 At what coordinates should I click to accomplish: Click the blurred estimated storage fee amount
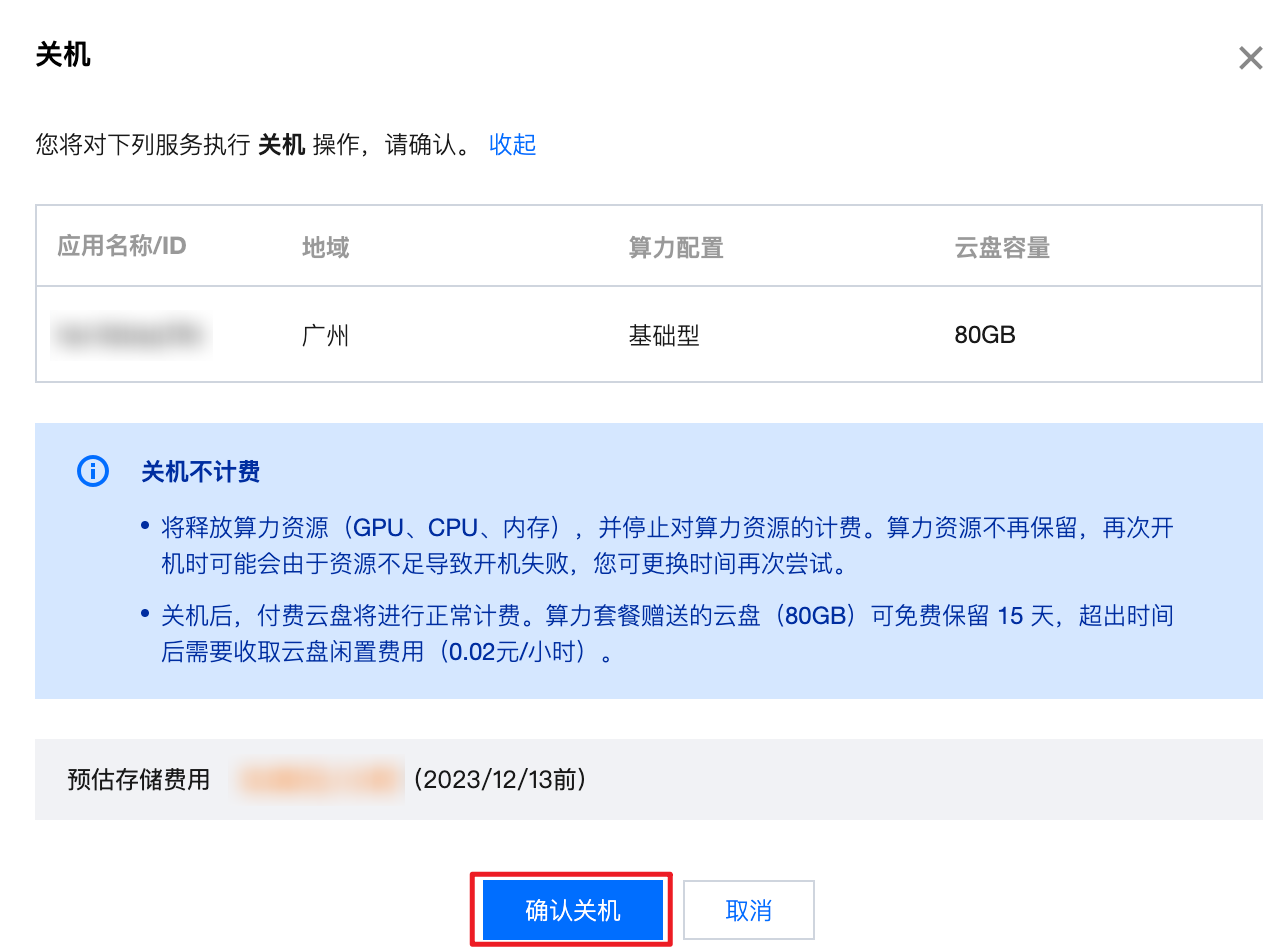pos(318,779)
